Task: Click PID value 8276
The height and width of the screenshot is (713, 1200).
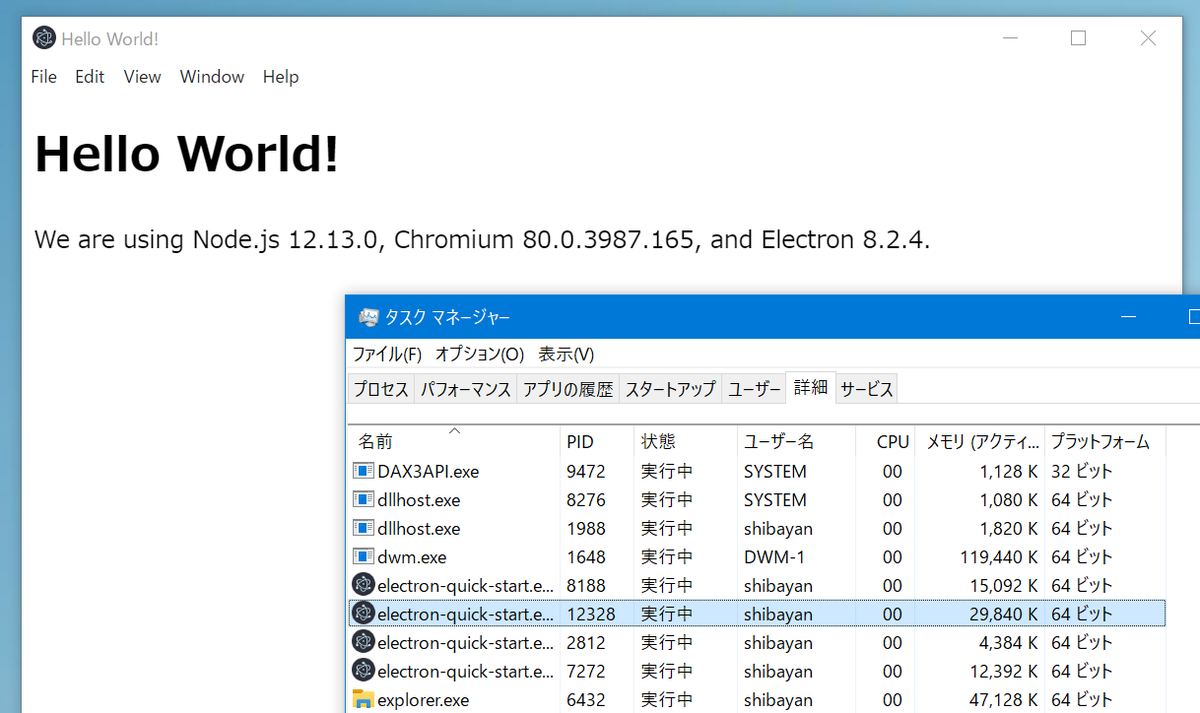Action: 586,500
